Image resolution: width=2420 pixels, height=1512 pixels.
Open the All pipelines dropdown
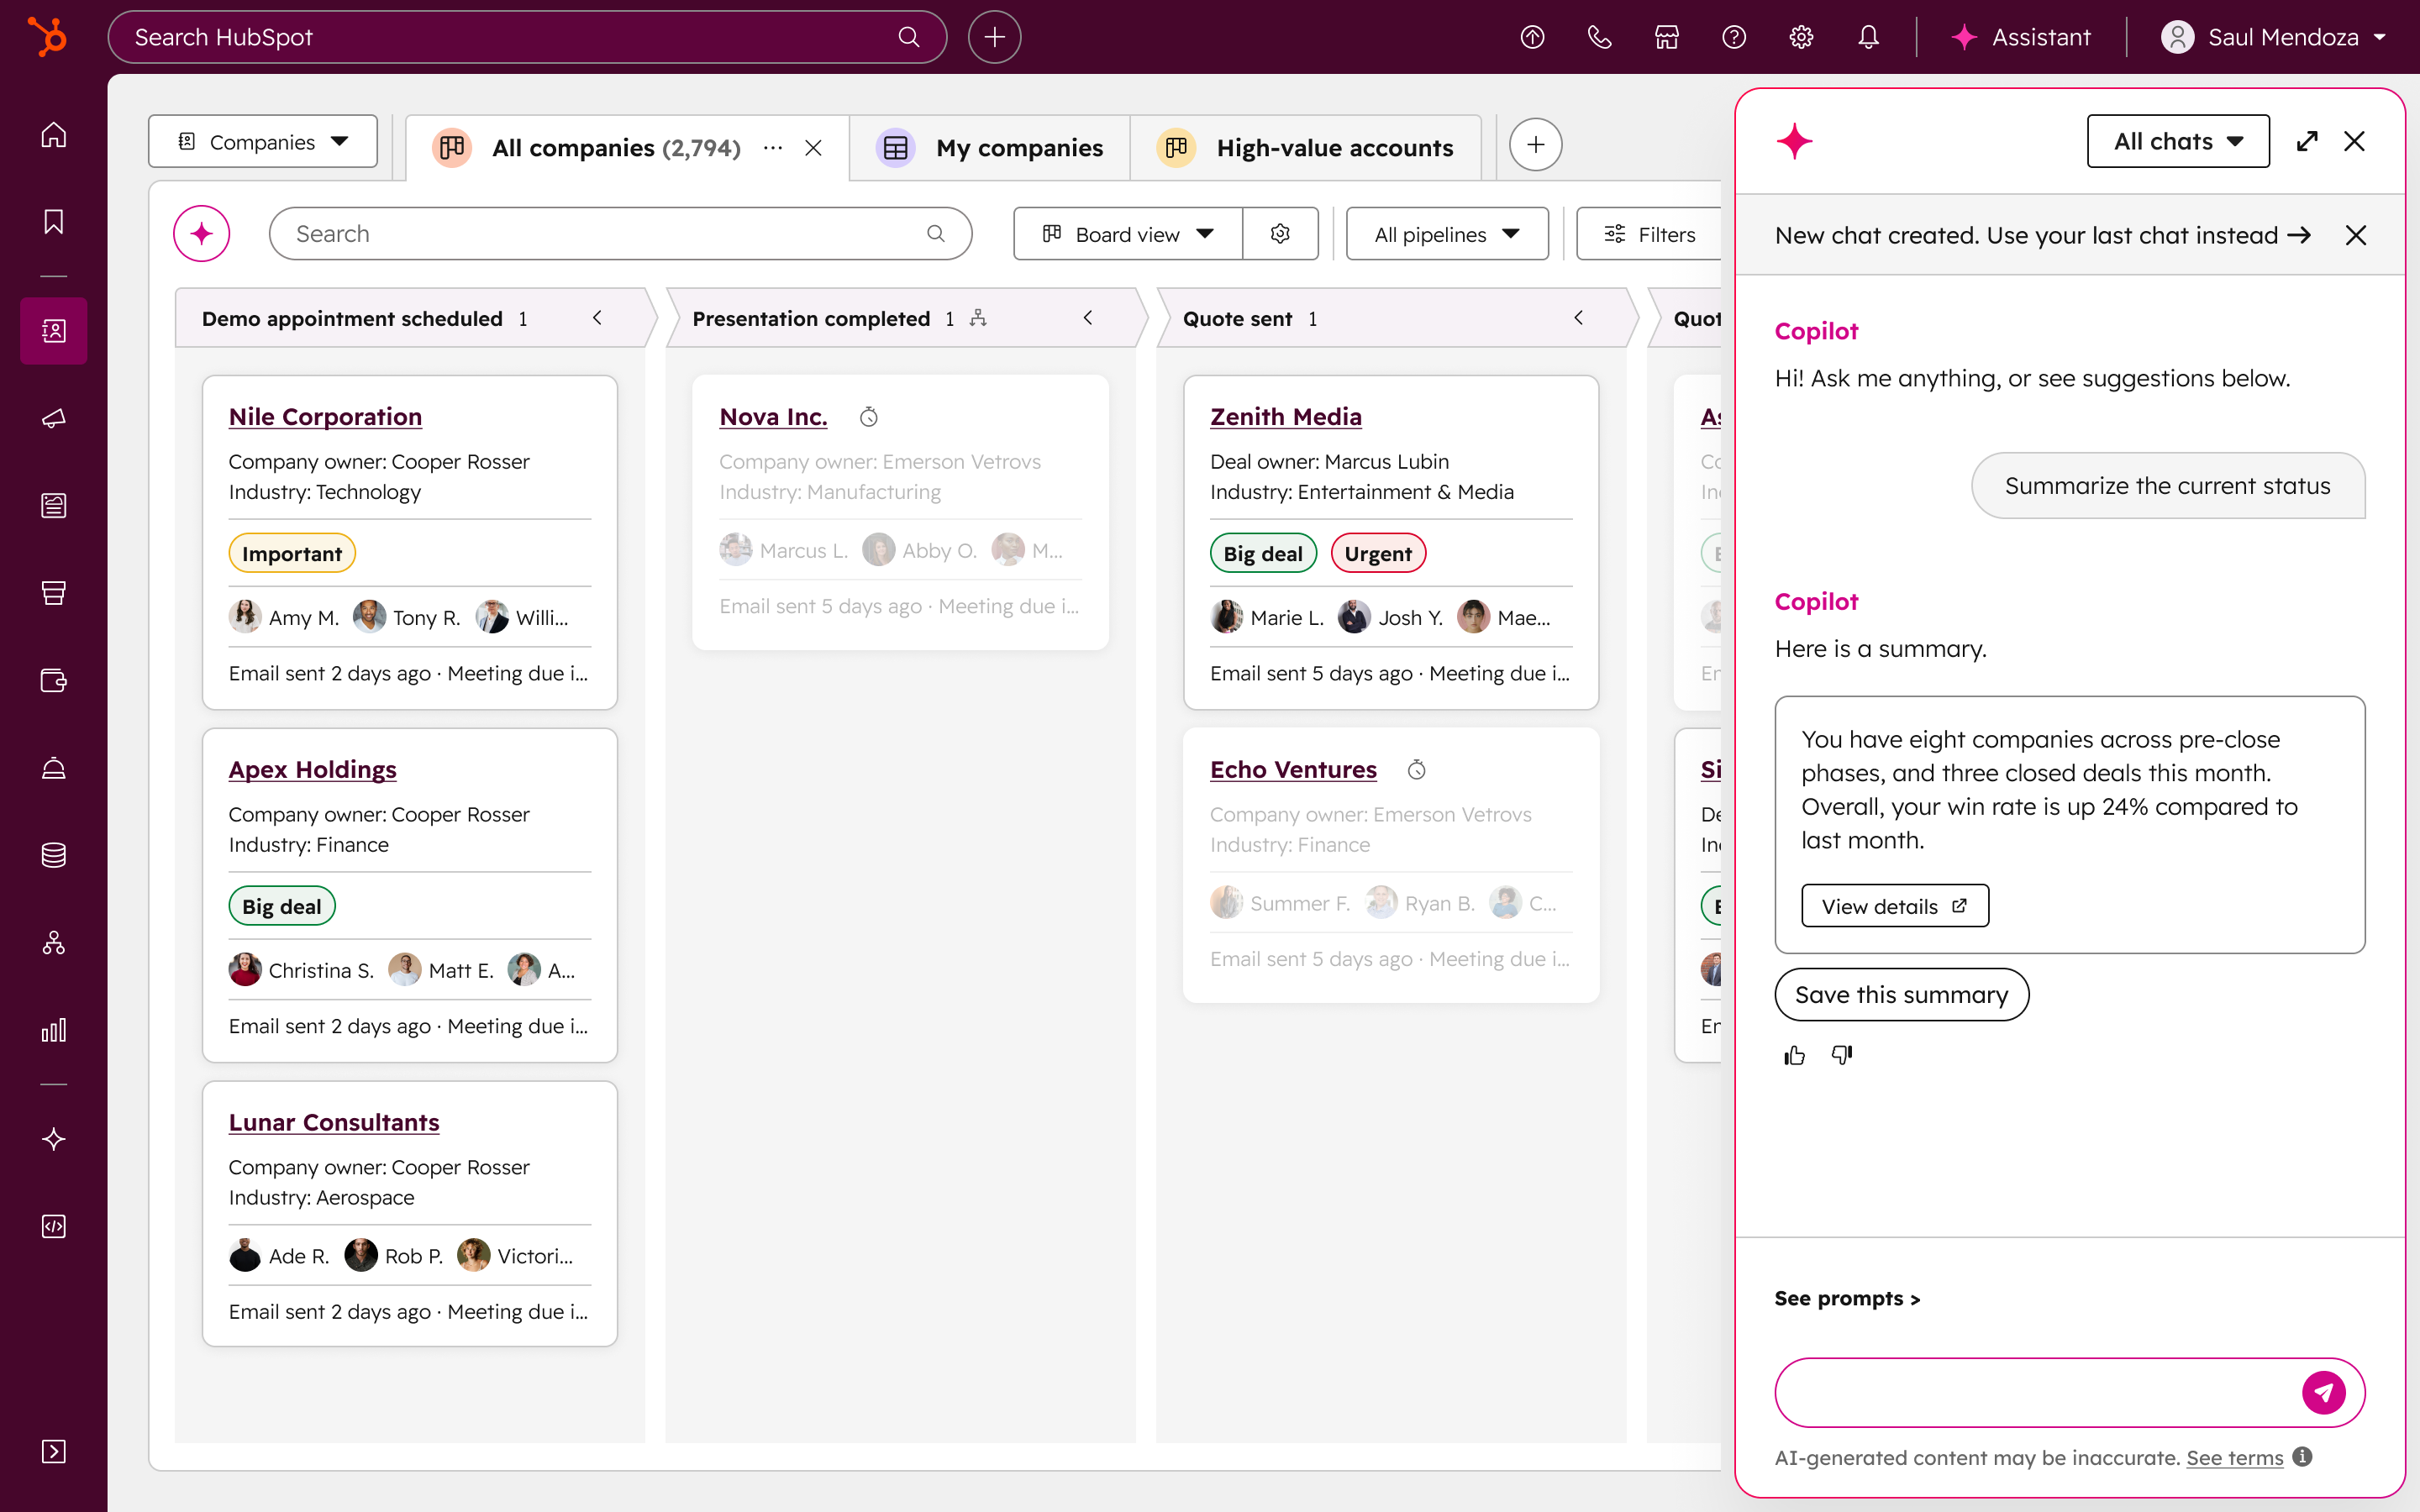tap(1447, 234)
